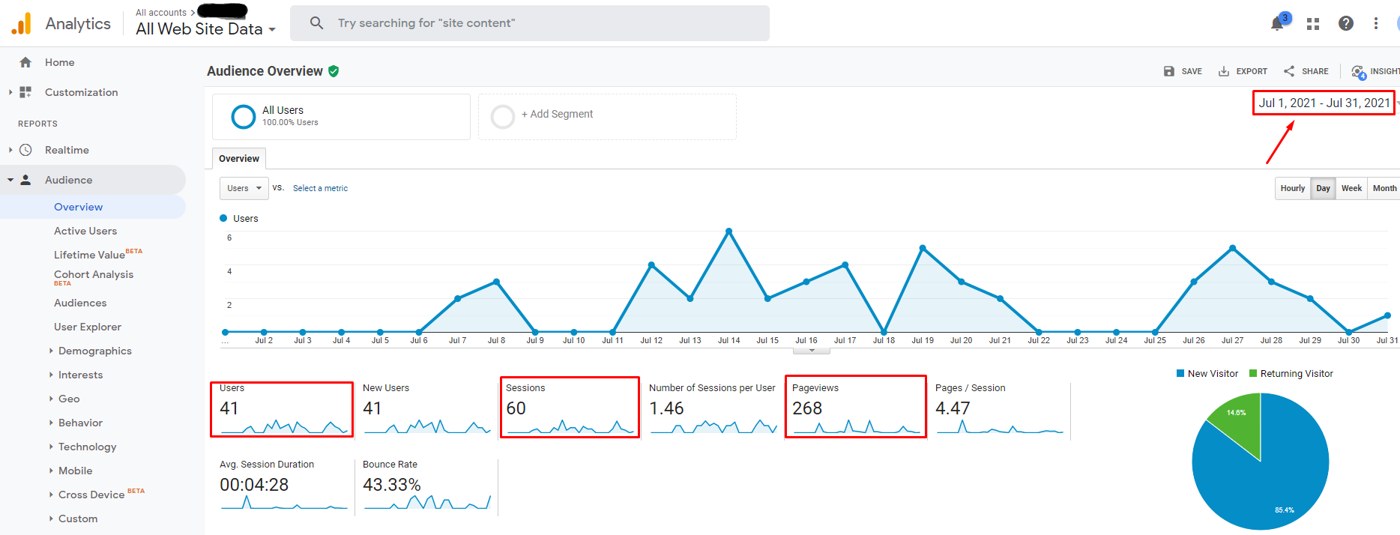Viewport: 1400px width, 535px height.
Task: Select the Pages / Session tile
Action: (1000, 408)
